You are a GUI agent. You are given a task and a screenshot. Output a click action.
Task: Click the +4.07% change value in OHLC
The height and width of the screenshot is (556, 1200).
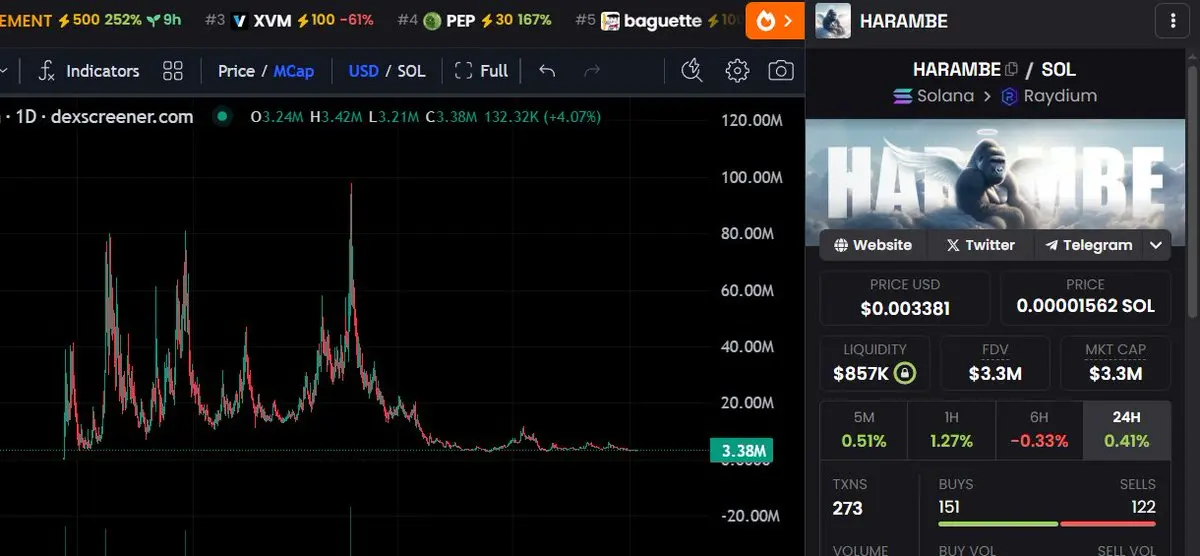[x=570, y=117]
